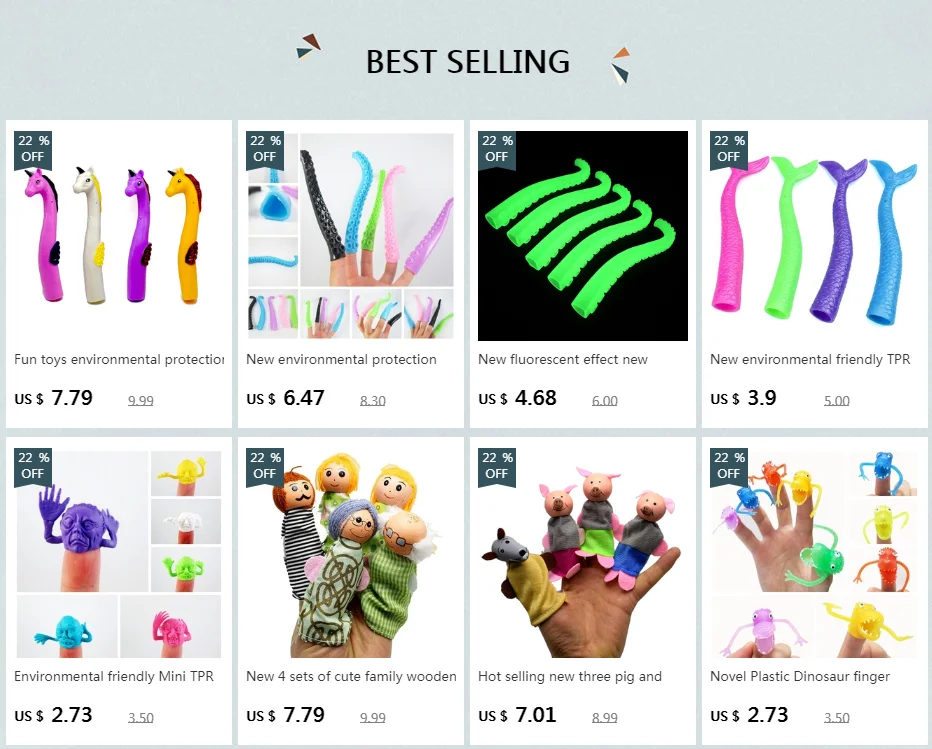Image resolution: width=932 pixels, height=749 pixels.
Task: Open the unicorn finger toys product image
Action: [119, 236]
